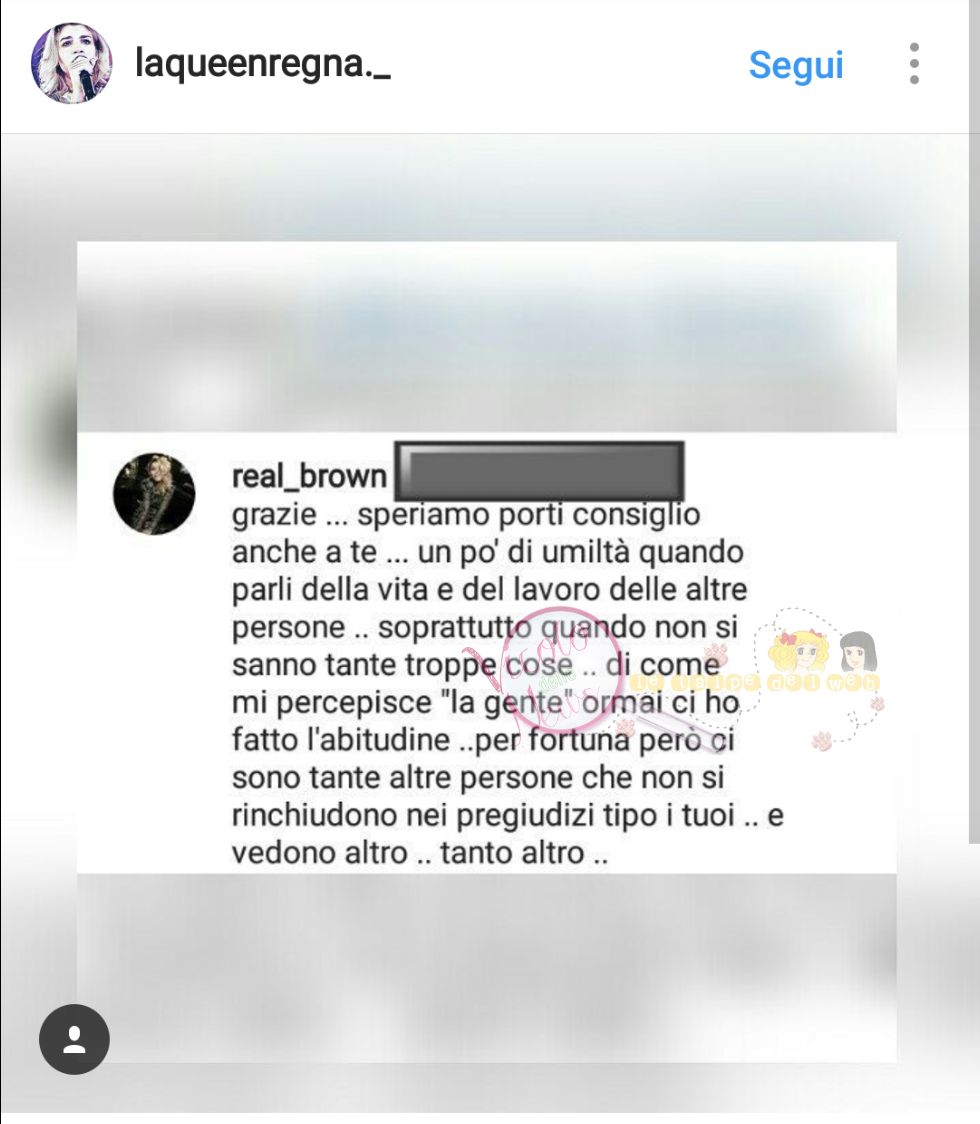Click the real_brown username in the comment

(309, 476)
